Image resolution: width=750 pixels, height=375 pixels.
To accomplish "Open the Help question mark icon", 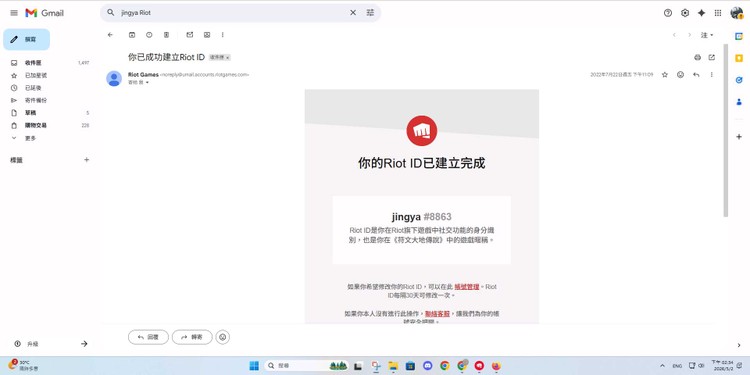I will (668, 13).
